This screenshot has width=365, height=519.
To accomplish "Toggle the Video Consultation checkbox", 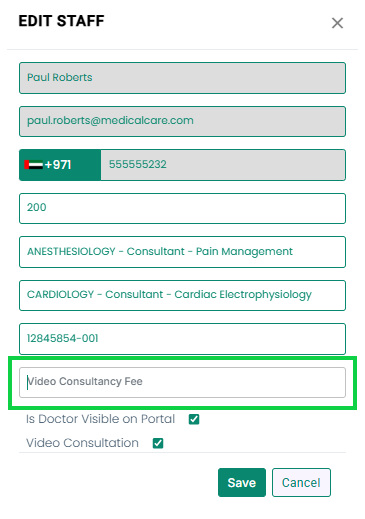I will point(158,443).
